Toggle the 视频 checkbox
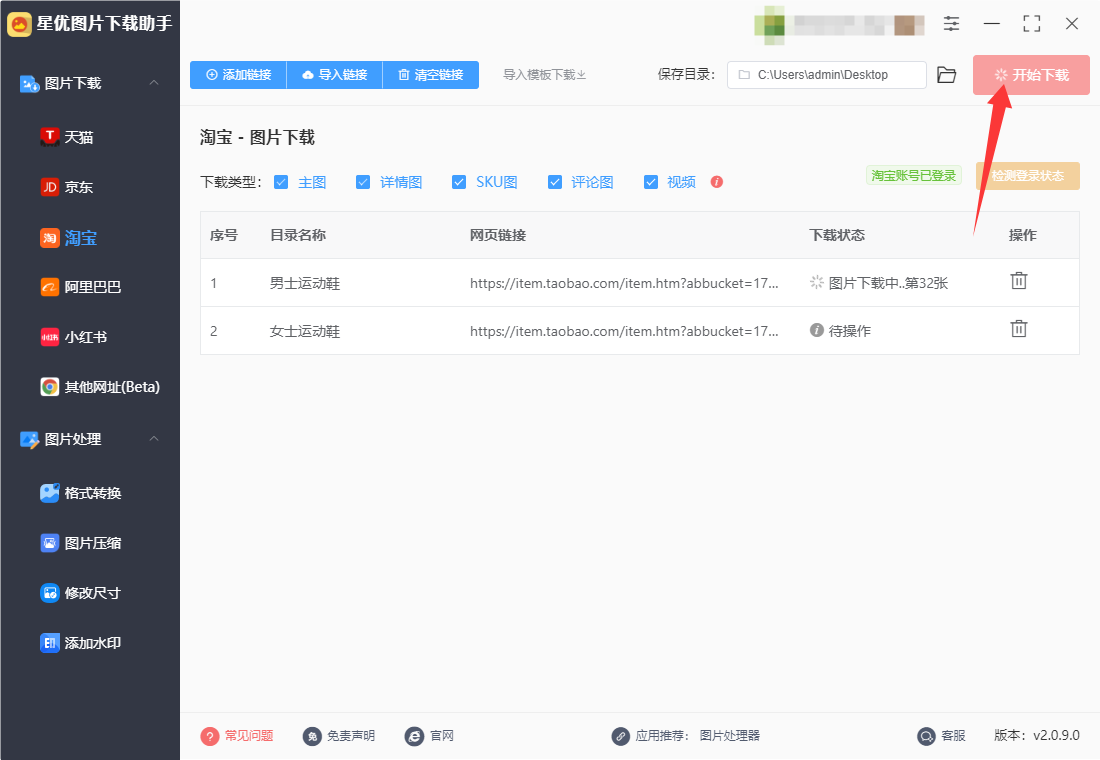1100x760 pixels. click(651, 182)
